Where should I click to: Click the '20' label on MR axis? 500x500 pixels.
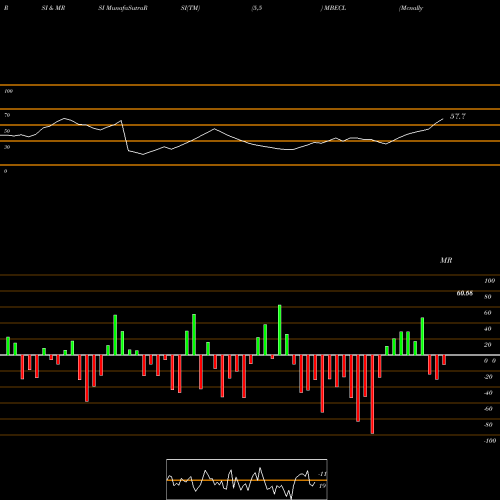488,345
